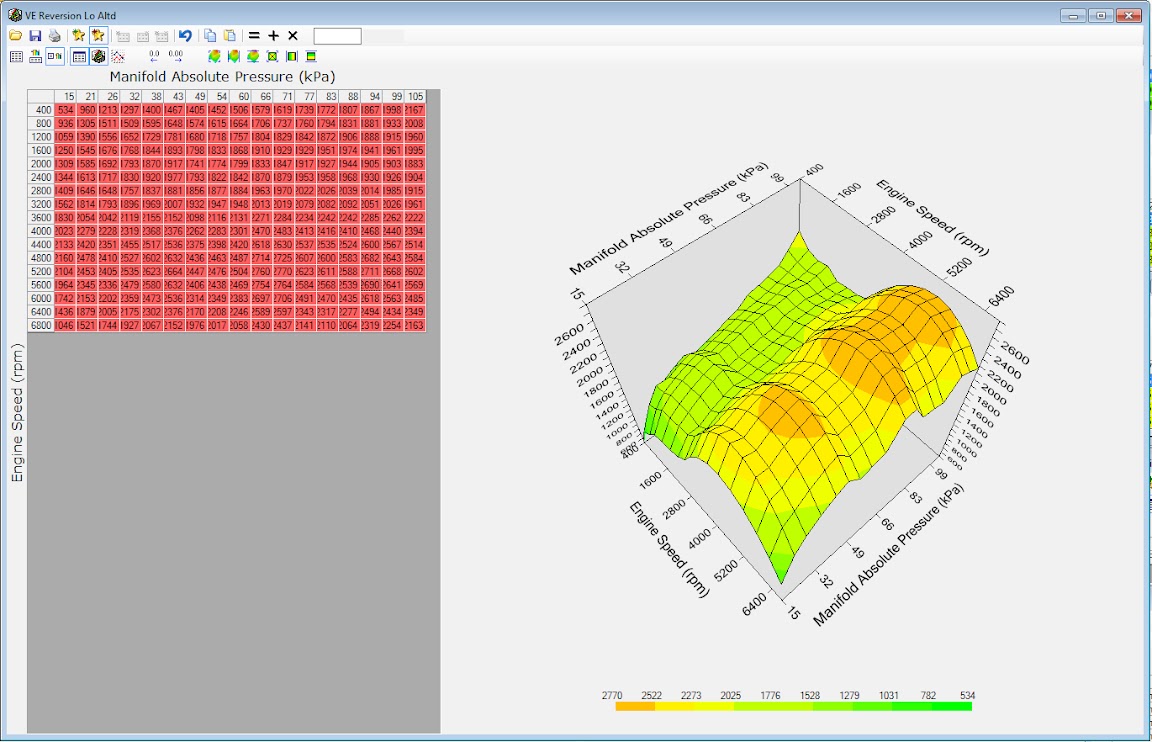
Task: Select the 15 kPa column header
Action: click(65, 96)
